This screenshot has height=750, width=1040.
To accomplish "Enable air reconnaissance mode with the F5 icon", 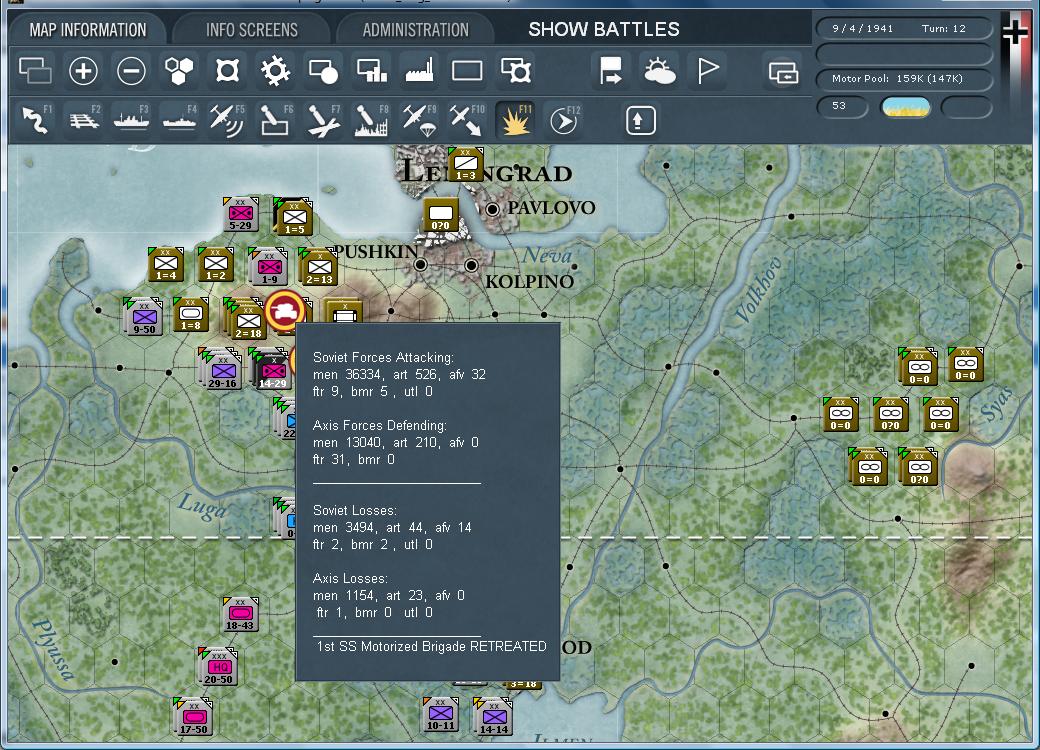I will [x=226, y=120].
